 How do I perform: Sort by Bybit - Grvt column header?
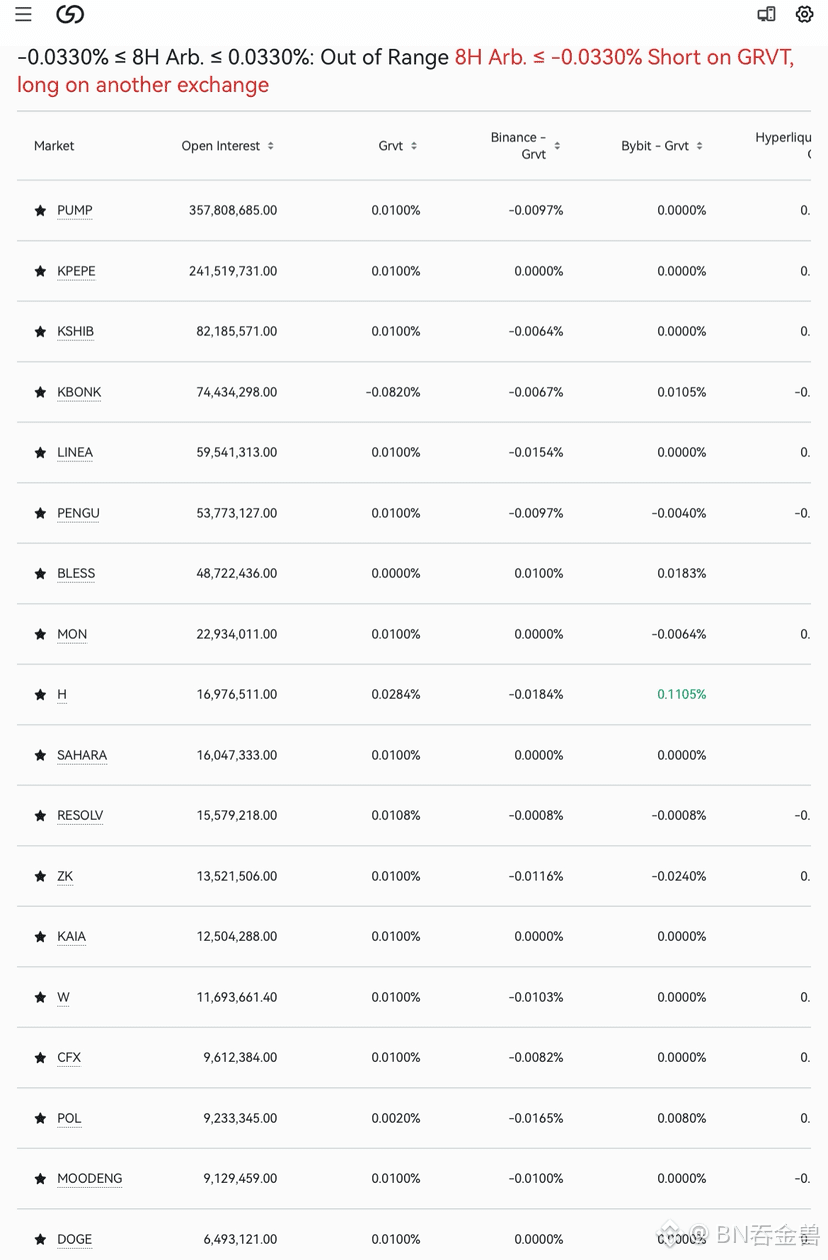pos(661,146)
